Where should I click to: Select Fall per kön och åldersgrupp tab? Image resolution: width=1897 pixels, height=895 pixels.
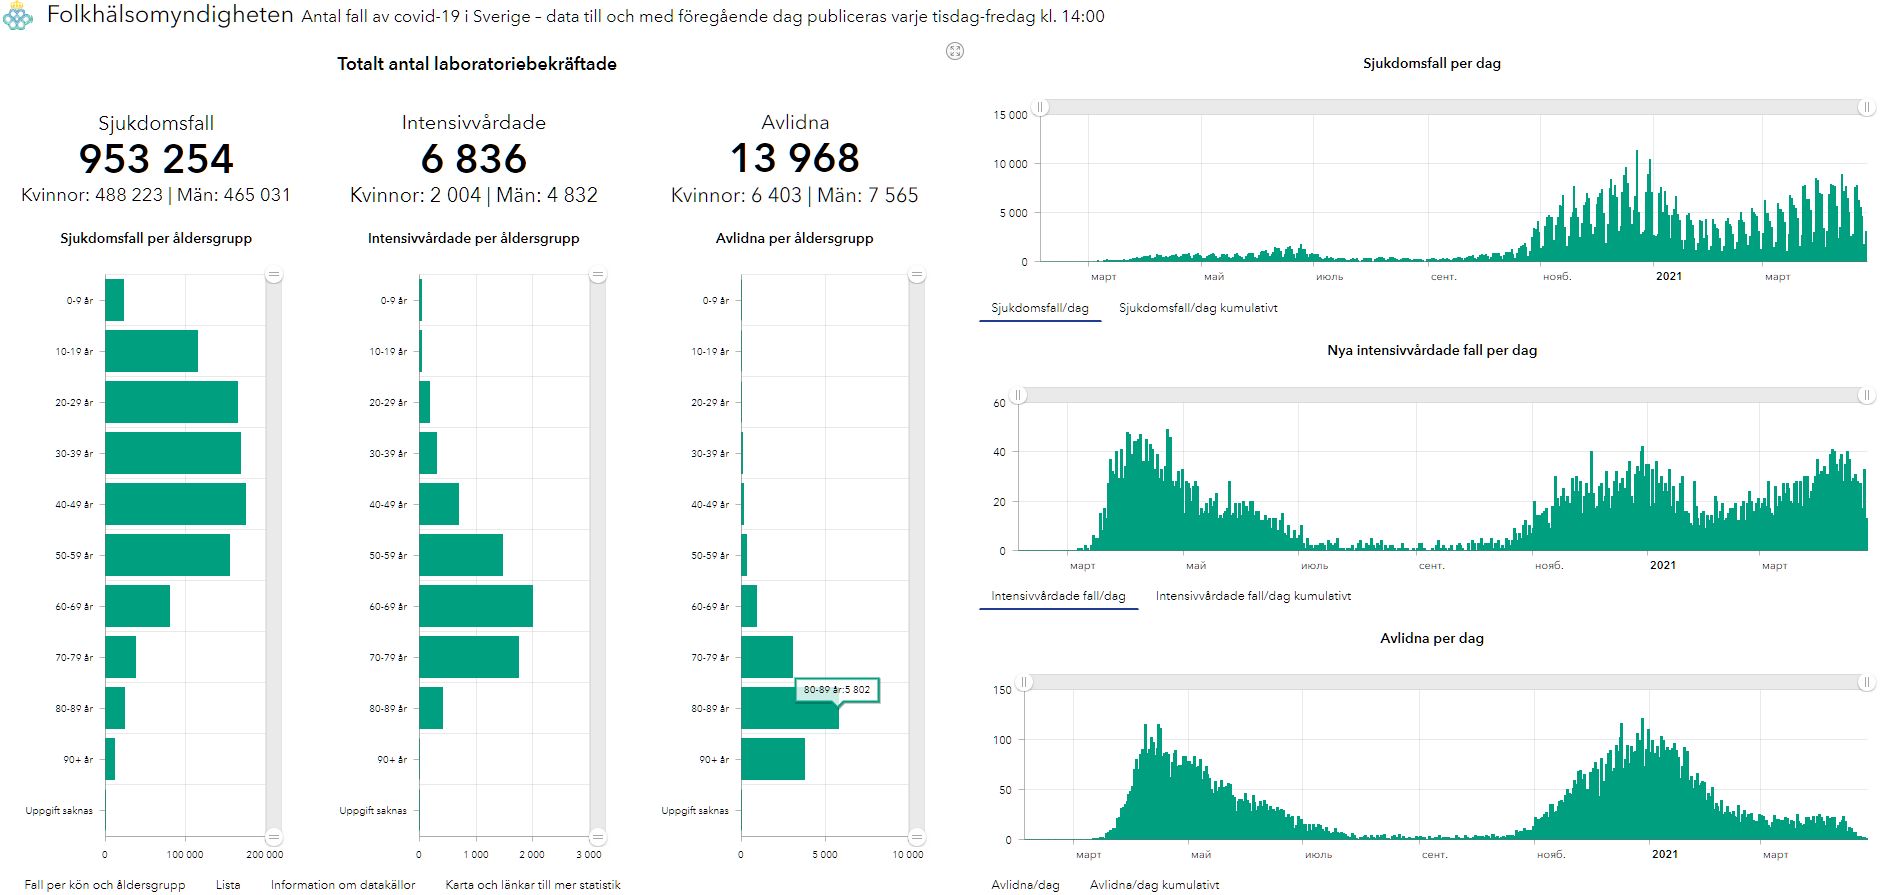tap(105, 885)
